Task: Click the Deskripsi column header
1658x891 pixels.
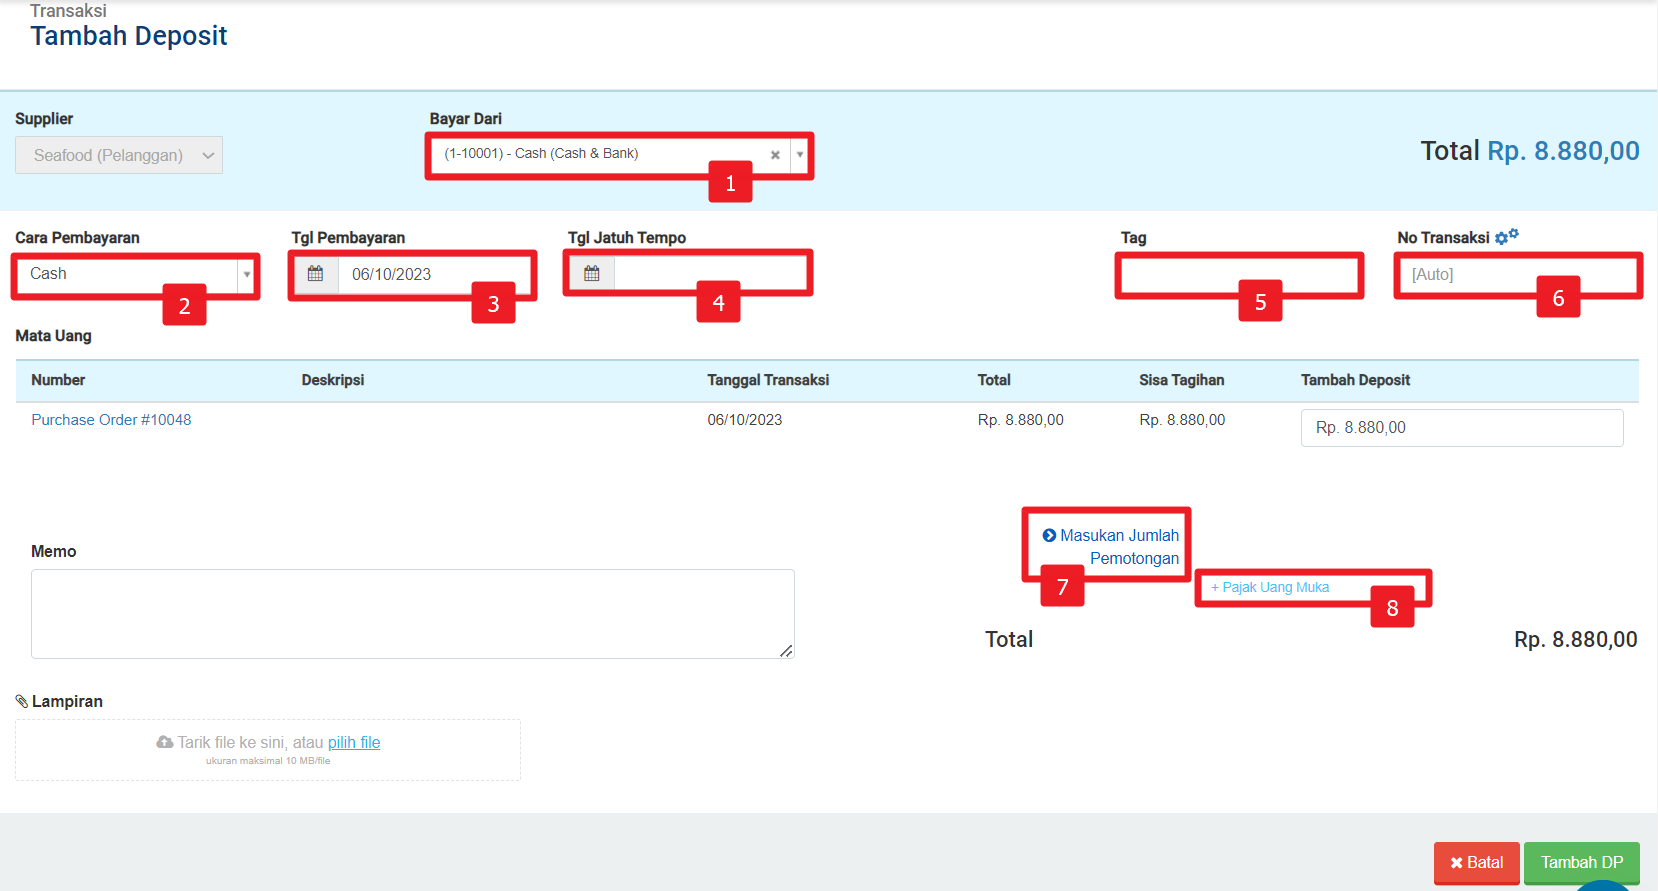Action: tap(333, 380)
